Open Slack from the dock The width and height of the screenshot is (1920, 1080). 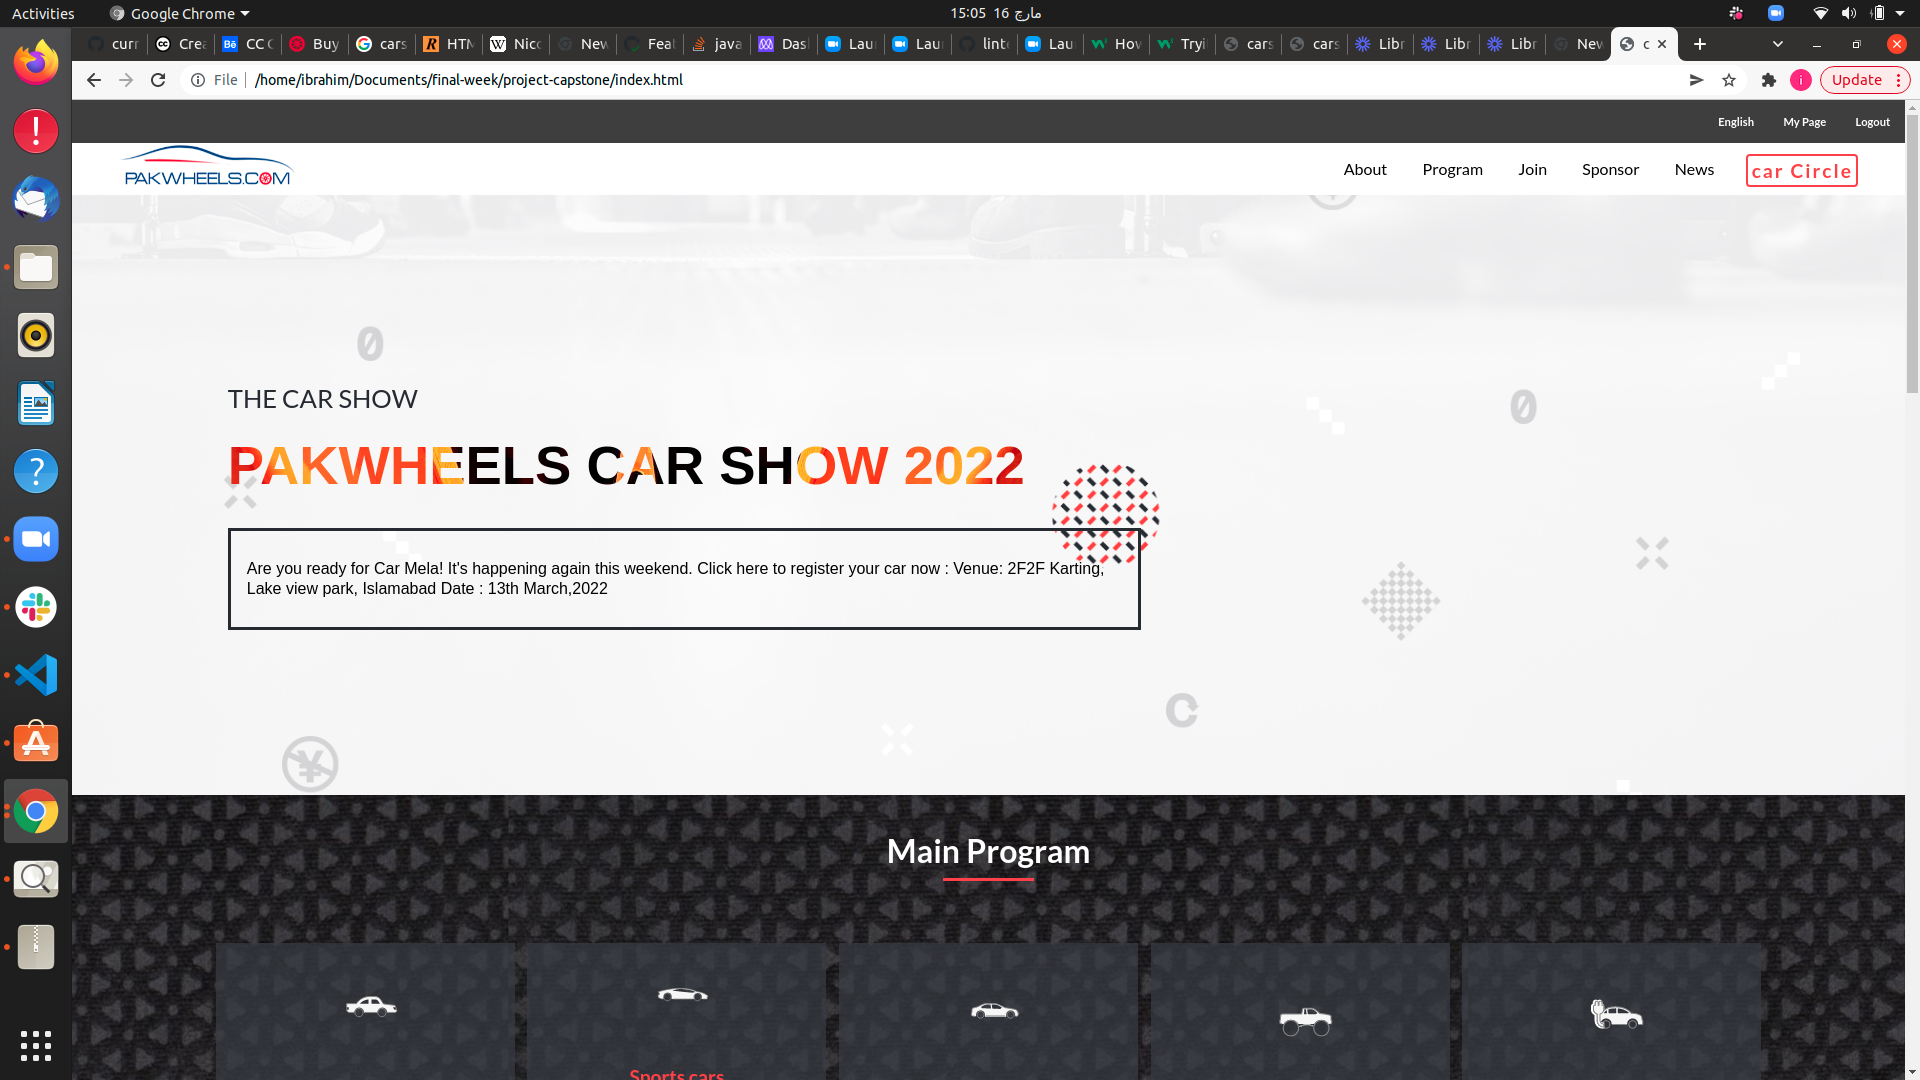(36, 607)
